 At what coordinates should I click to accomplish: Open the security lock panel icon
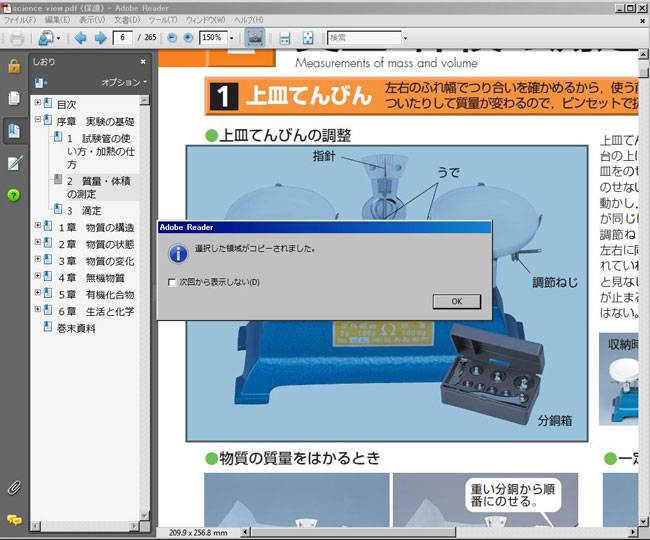point(14,66)
